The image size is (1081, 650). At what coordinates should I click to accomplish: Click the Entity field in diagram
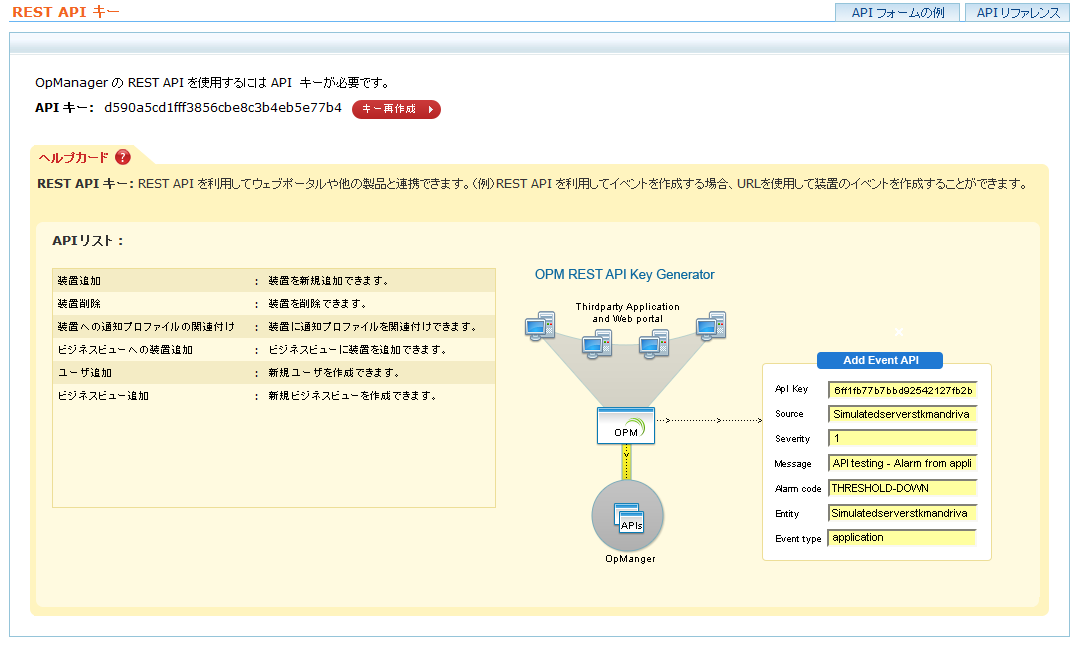click(902, 513)
